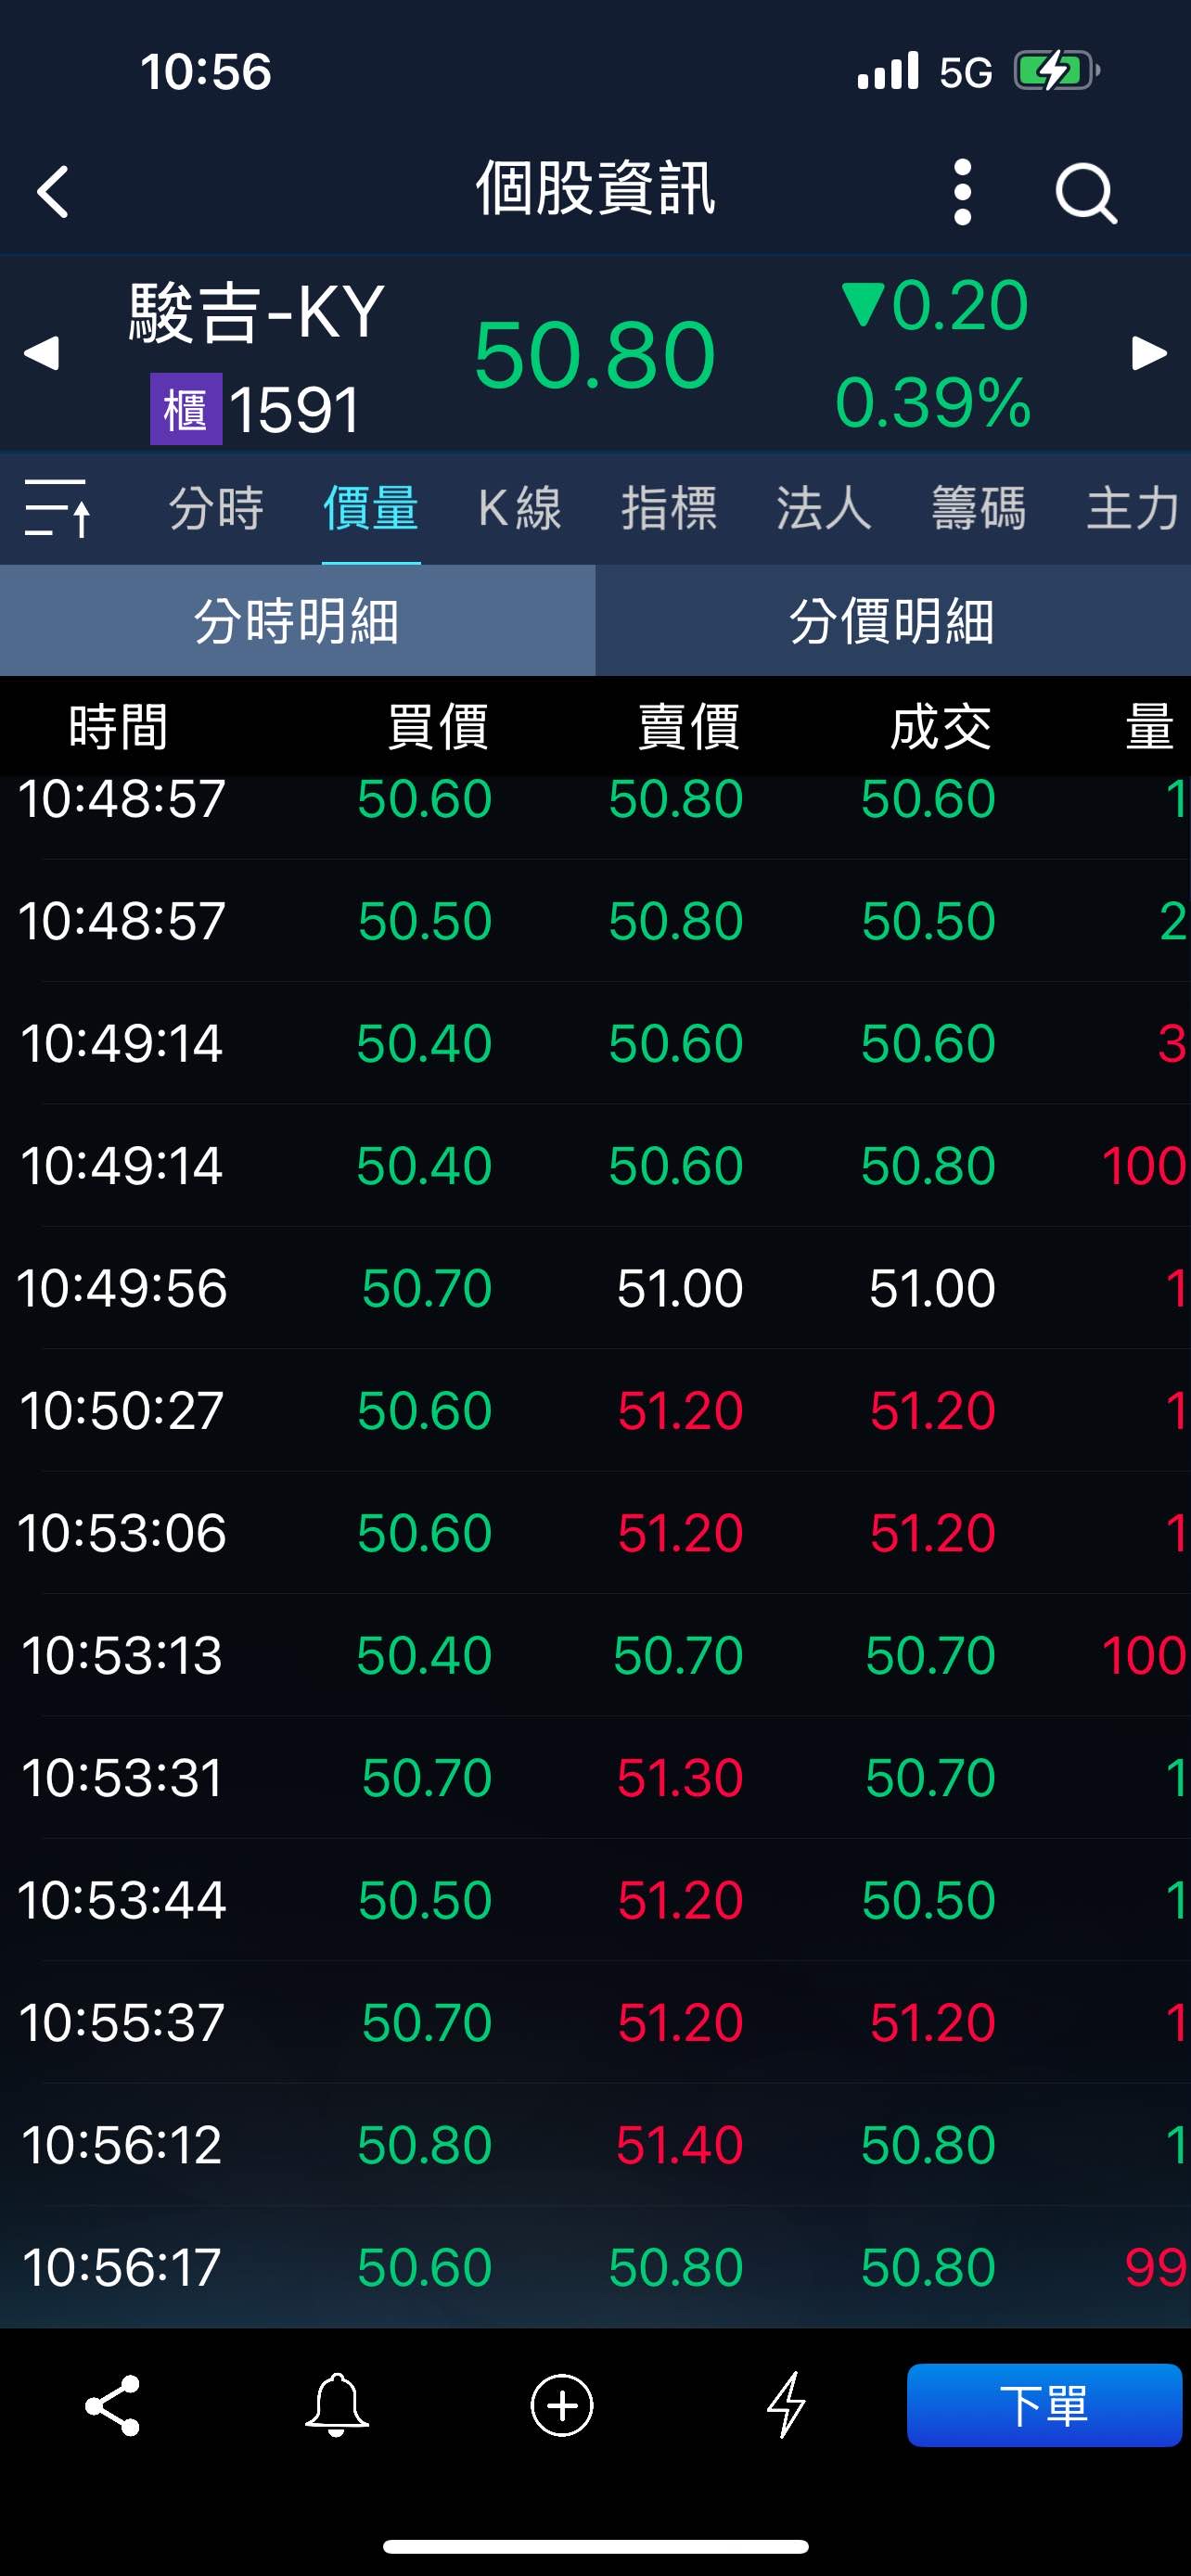
Task: Select the 10:50:27 trade row
Action: click(595, 1411)
